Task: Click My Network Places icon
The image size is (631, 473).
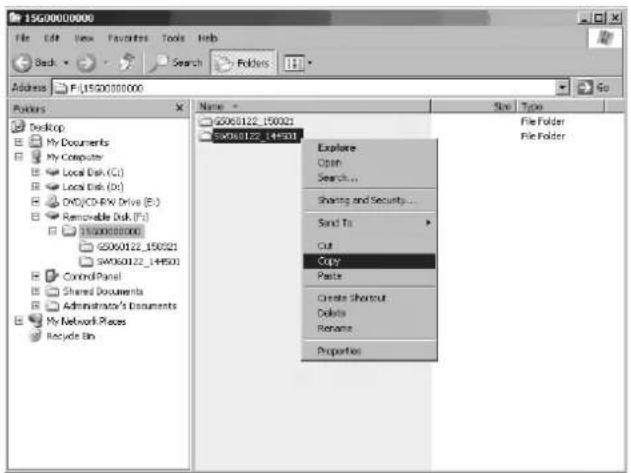Action: [x=35, y=320]
